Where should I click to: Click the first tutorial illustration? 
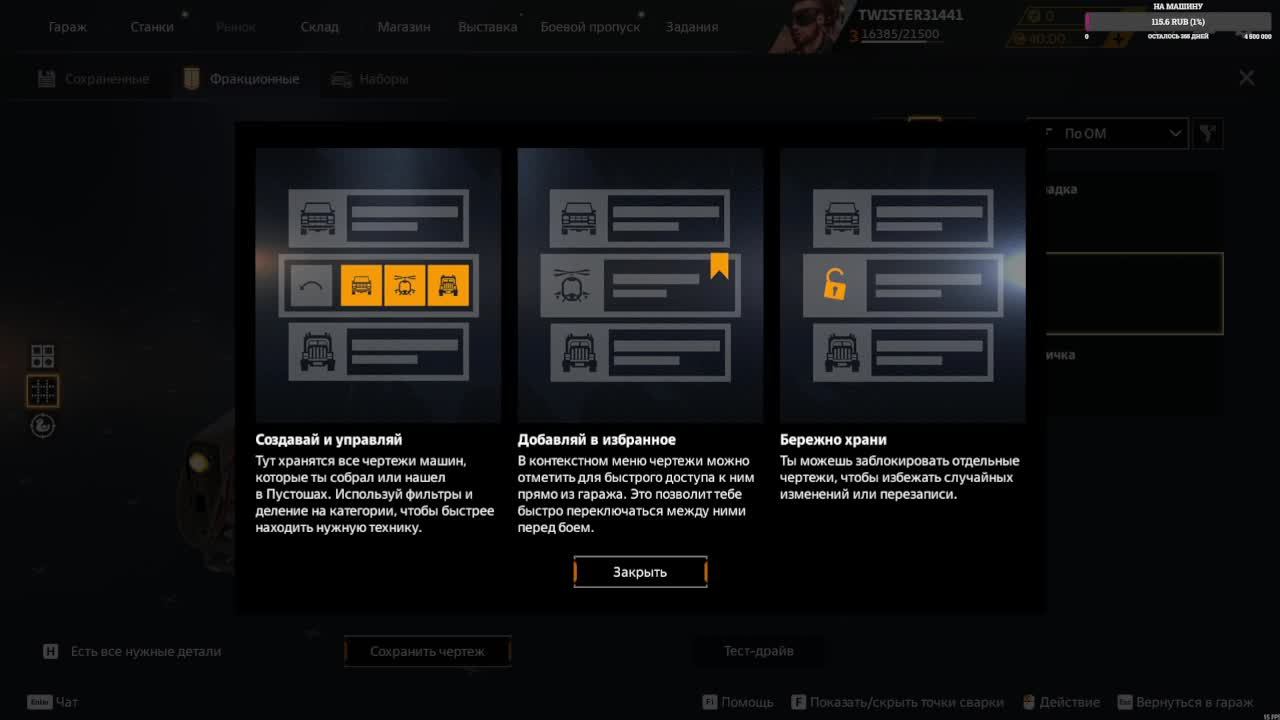click(x=378, y=285)
